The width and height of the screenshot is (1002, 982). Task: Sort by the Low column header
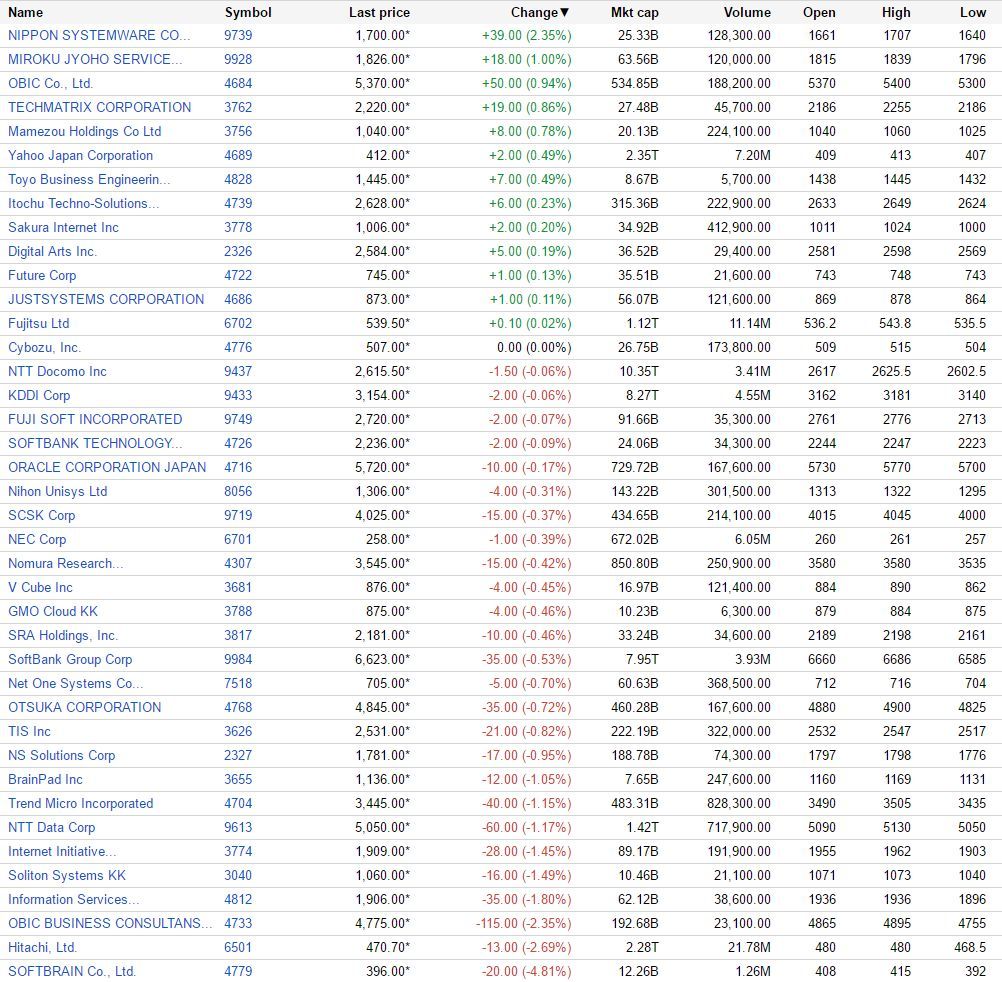point(973,12)
